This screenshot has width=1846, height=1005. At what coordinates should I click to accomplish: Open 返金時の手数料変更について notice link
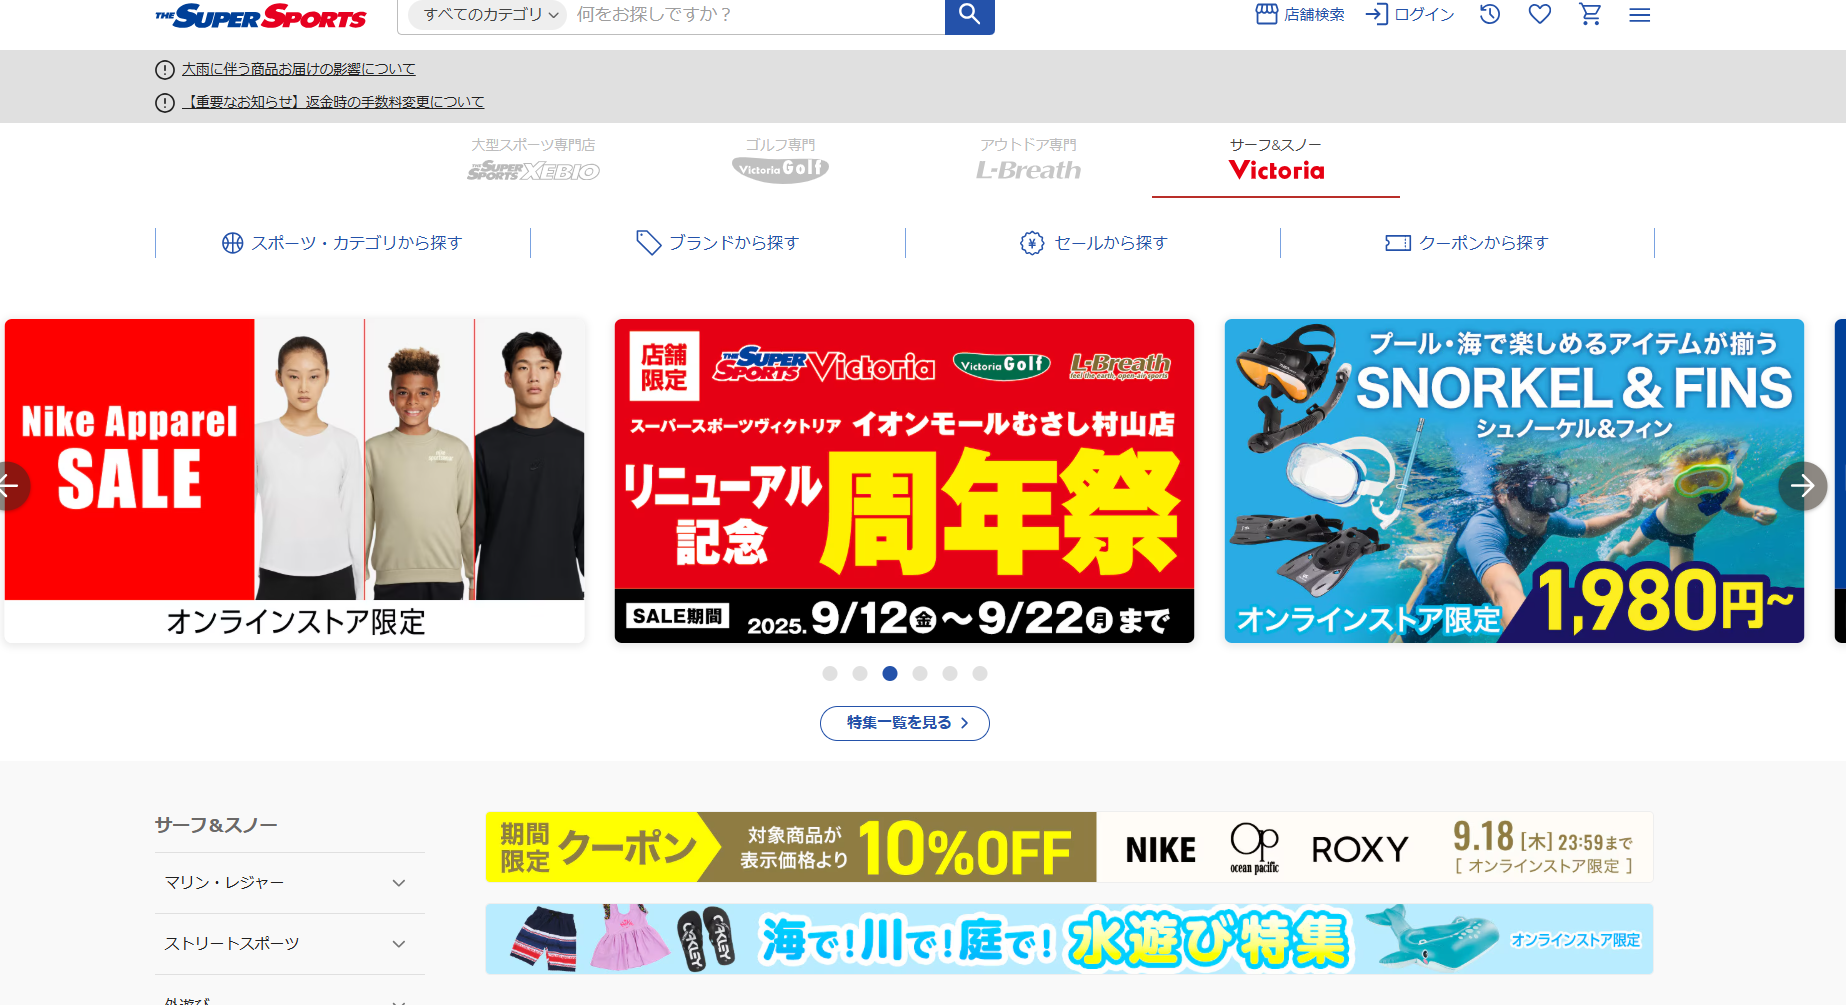click(x=333, y=102)
